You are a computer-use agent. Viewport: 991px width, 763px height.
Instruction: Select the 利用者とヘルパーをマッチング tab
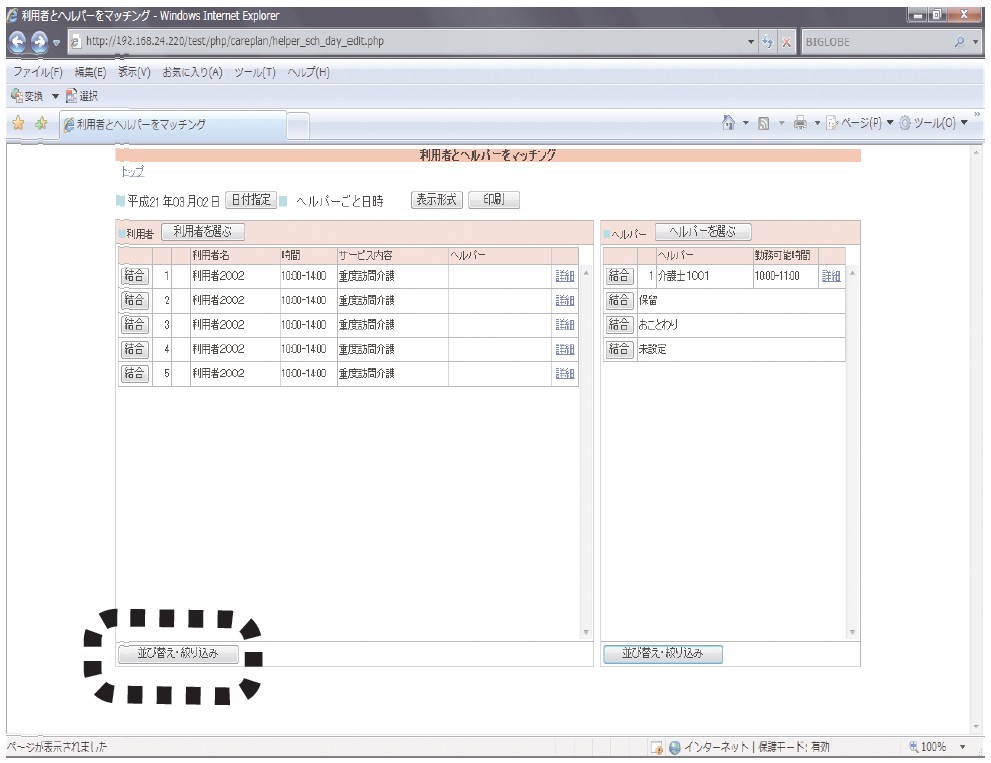pos(173,125)
